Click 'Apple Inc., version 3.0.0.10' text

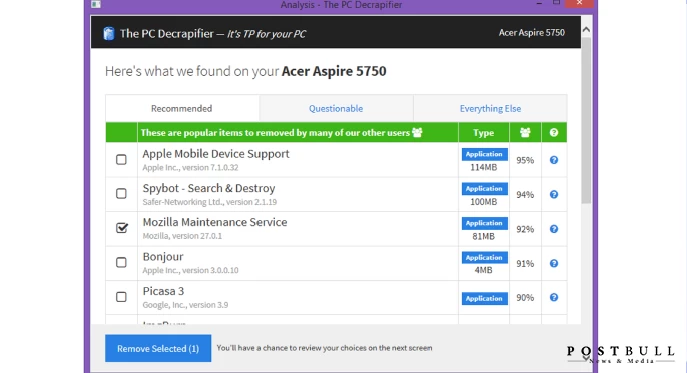[x=190, y=270]
